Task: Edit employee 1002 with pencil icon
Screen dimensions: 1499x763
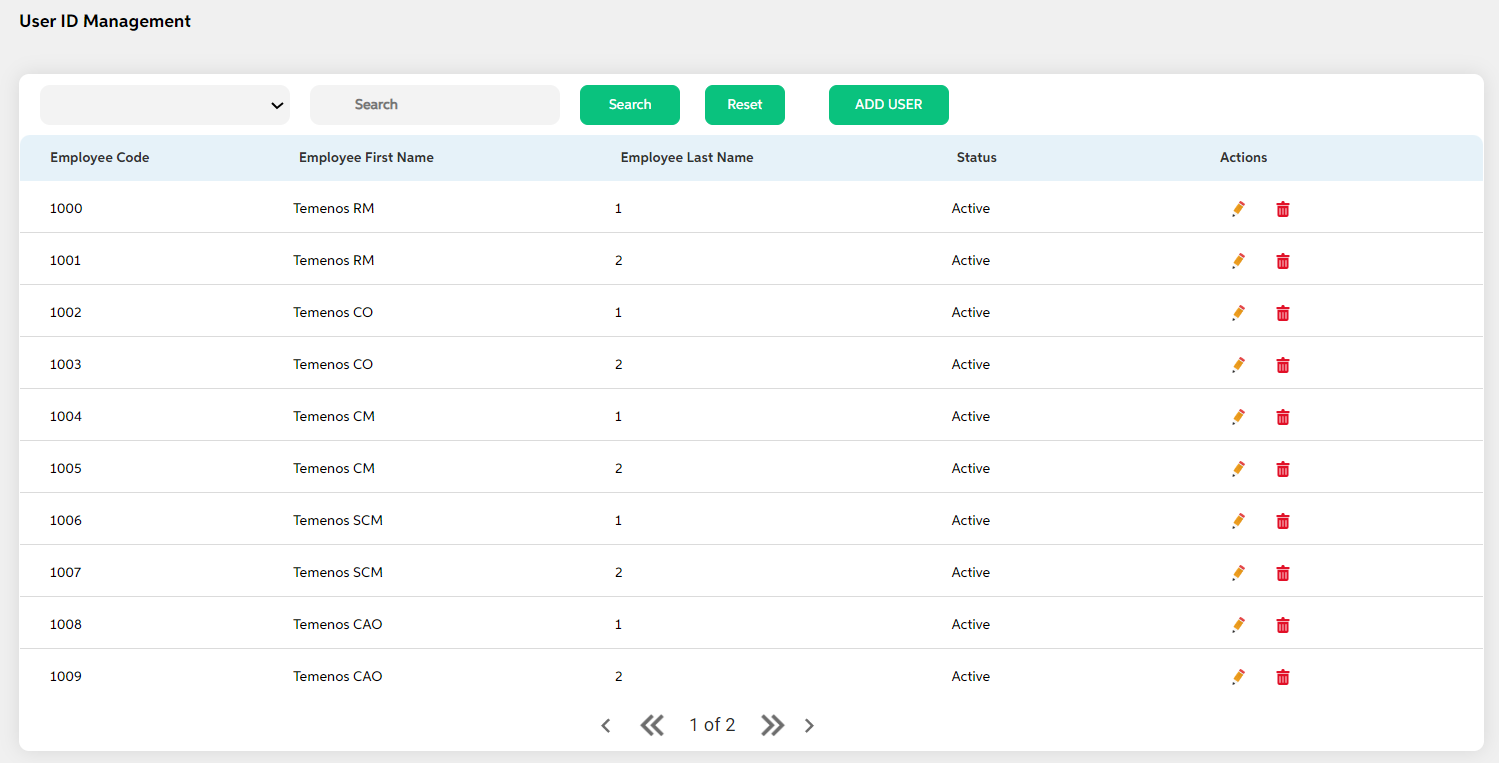Action: (x=1238, y=312)
